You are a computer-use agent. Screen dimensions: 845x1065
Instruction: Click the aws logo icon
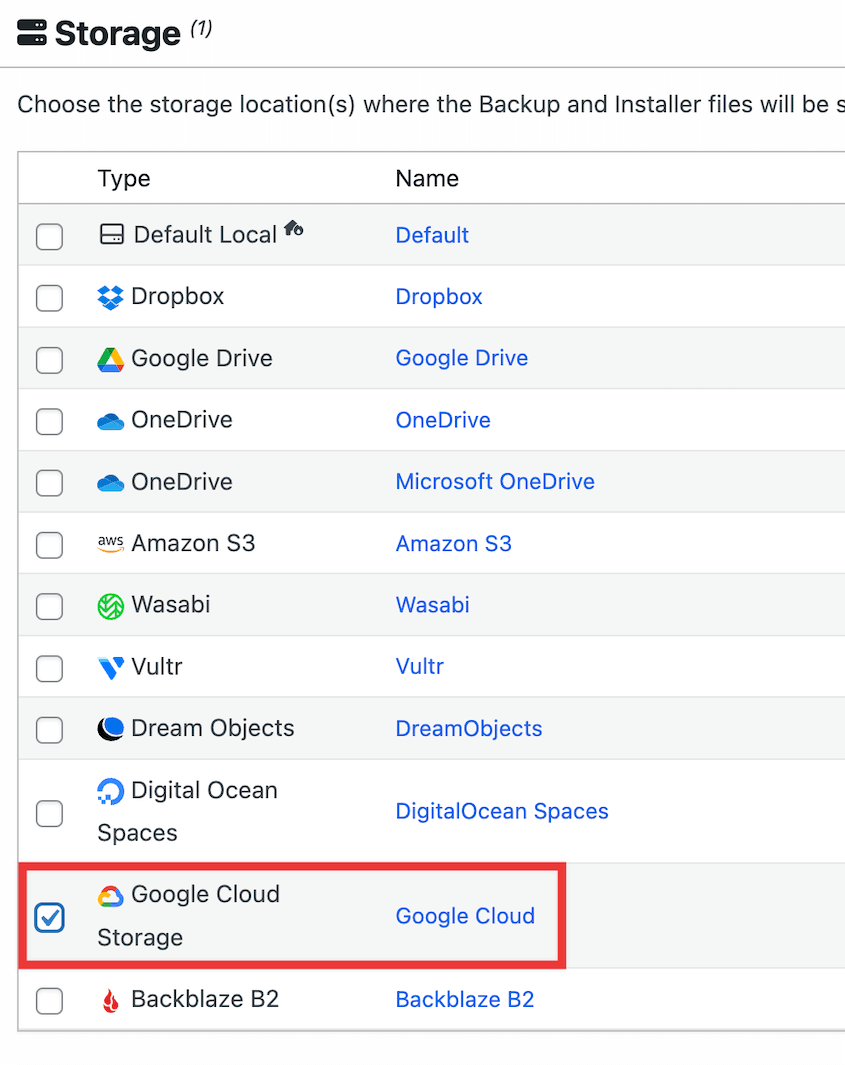(x=111, y=543)
